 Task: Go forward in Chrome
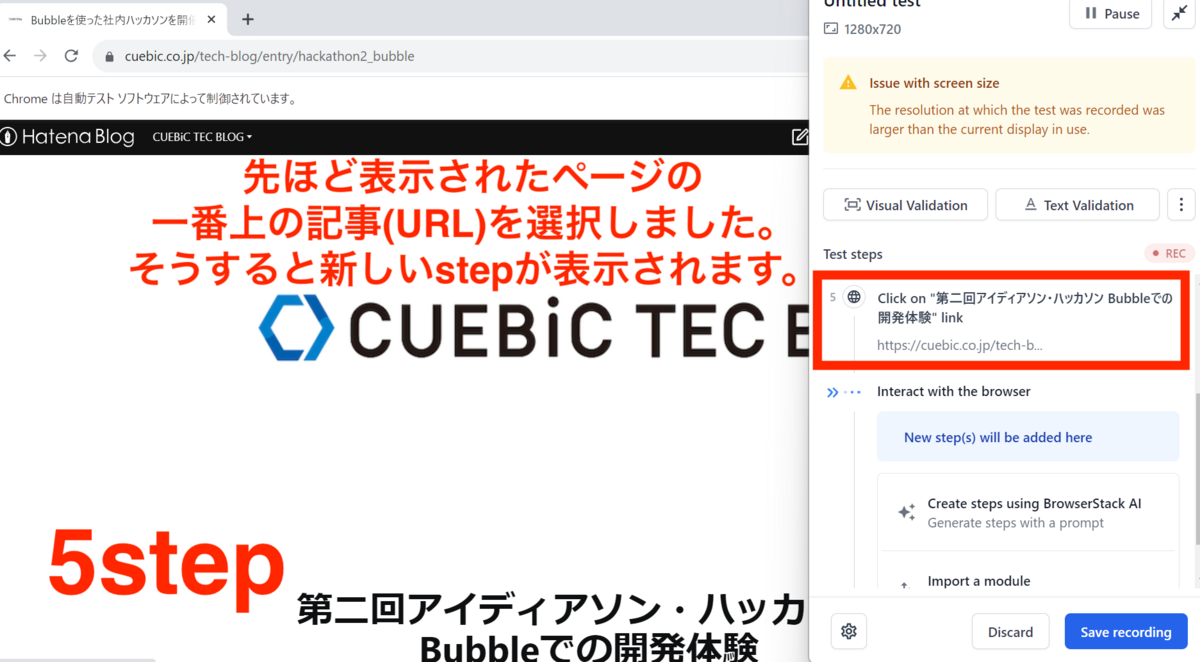click(40, 56)
